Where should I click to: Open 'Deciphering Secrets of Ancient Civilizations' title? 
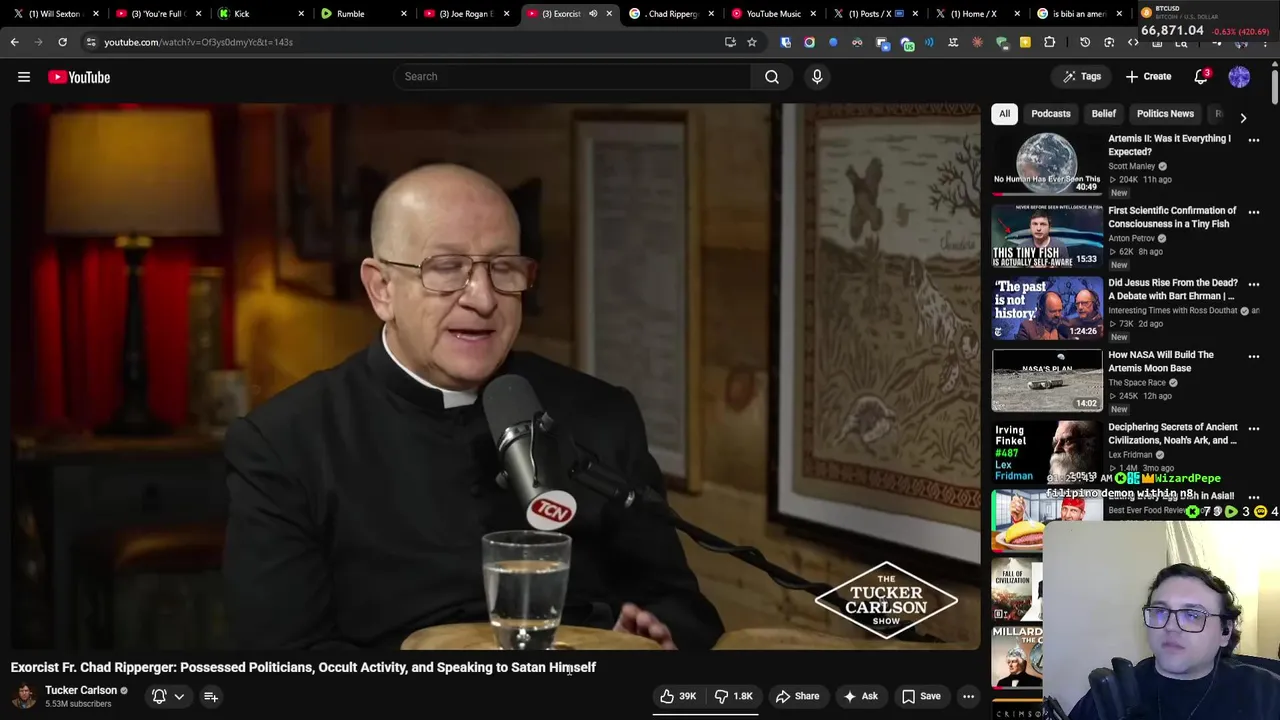tap(1172, 433)
